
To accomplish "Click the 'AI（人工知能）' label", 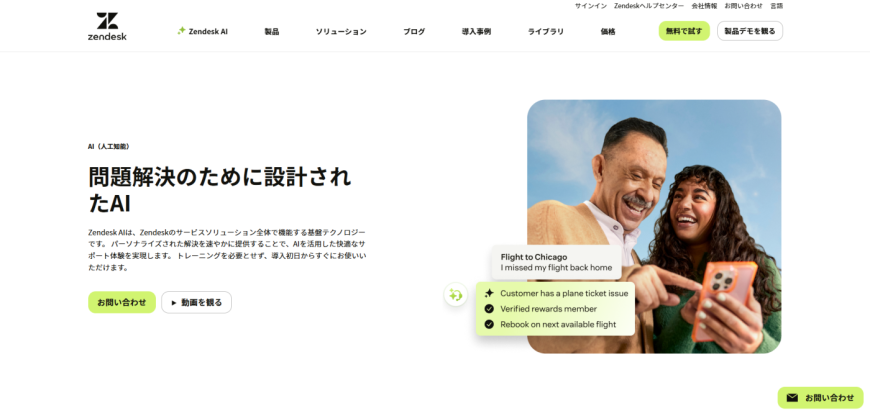I will [x=109, y=146].
